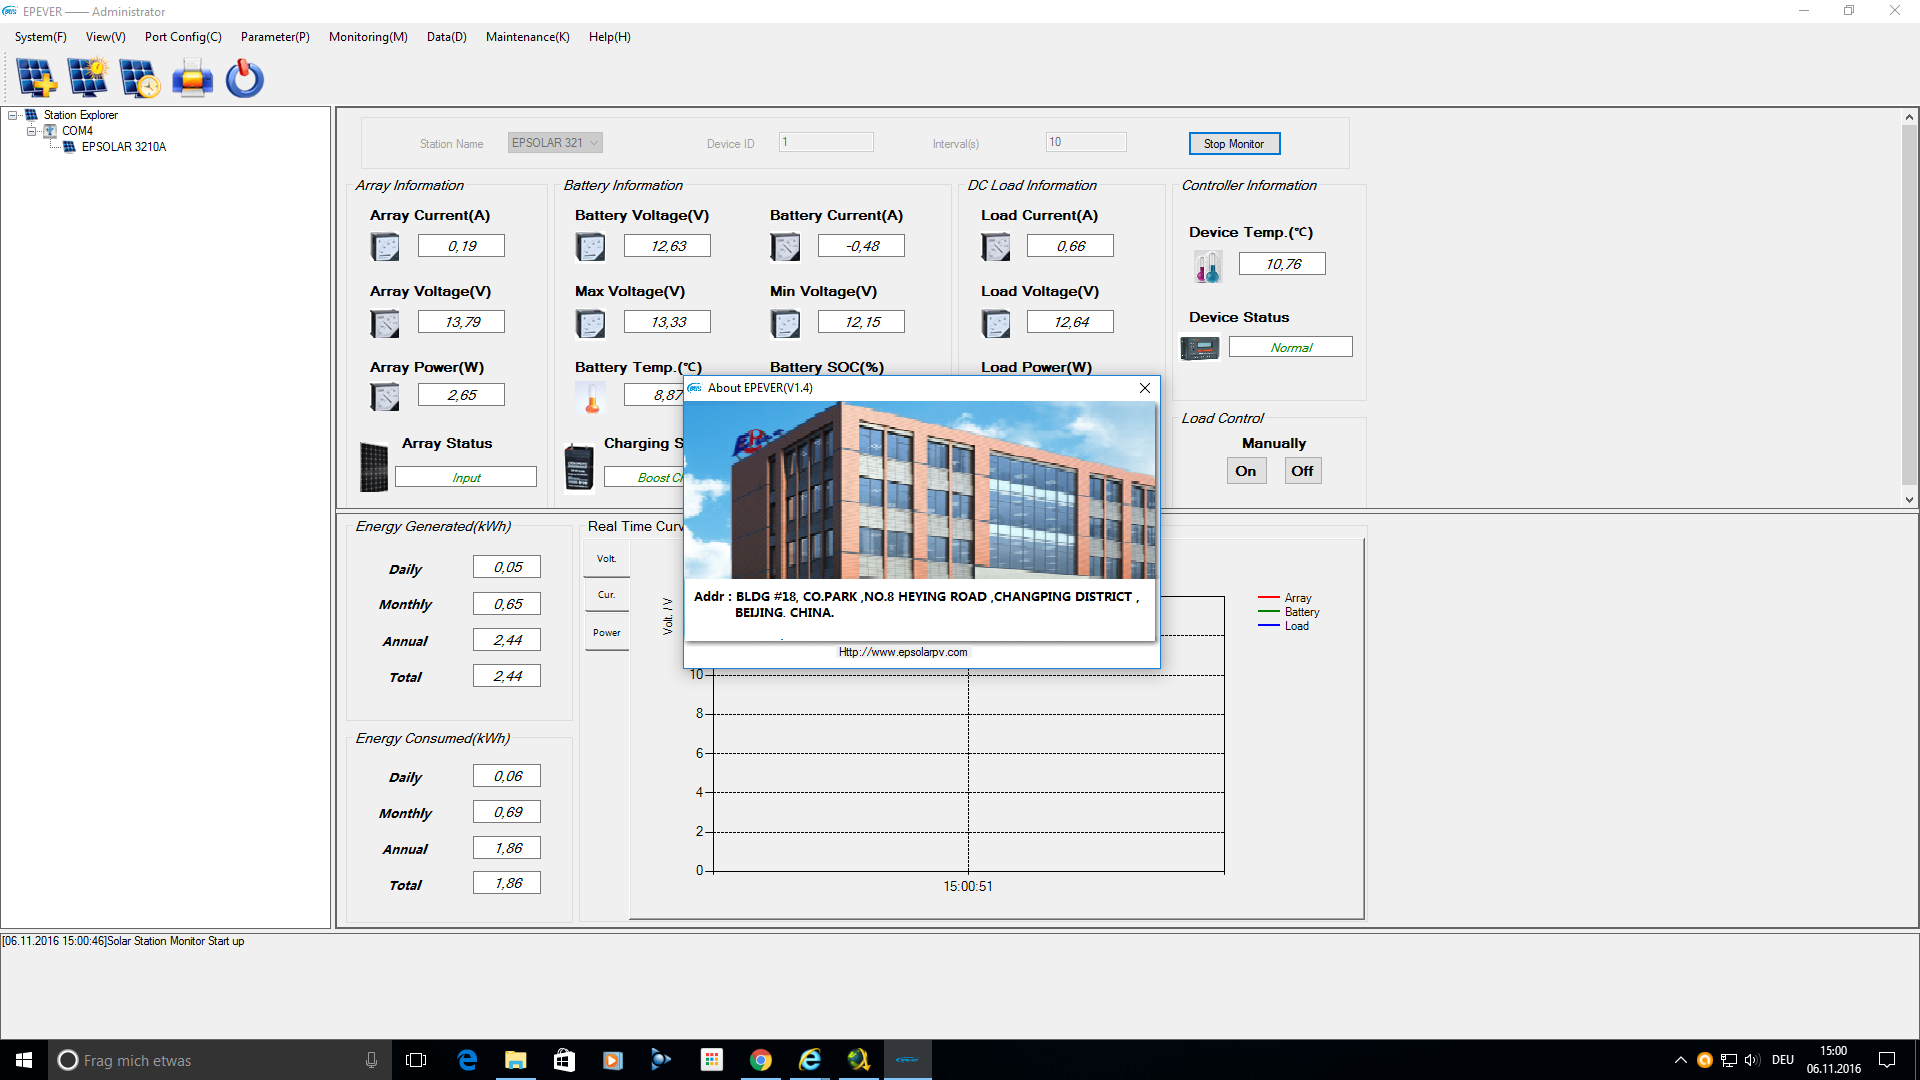Collapse the COM4 tree node
Image resolution: width=1920 pixels, height=1080 pixels.
pyautogui.click(x=31, y=131)
